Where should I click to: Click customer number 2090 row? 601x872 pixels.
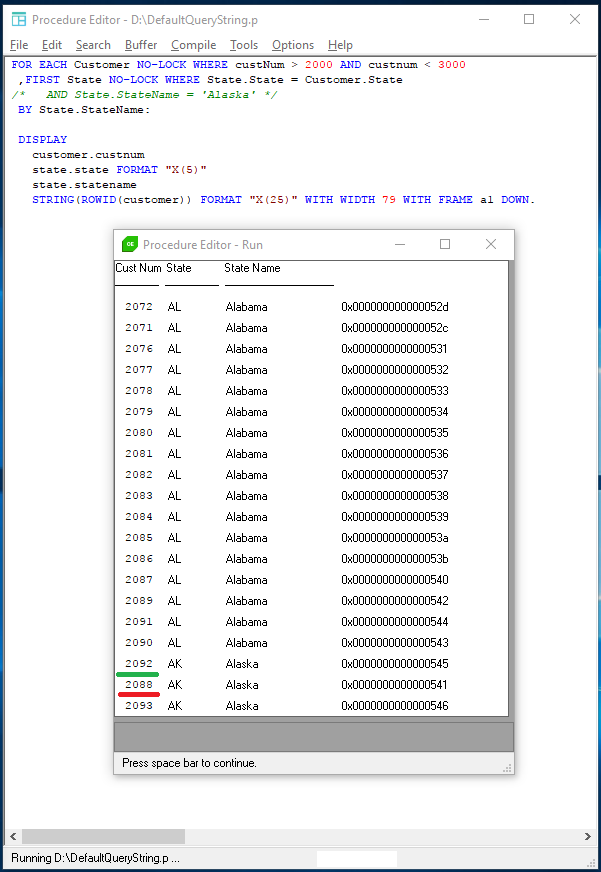[x=138, y=642]
